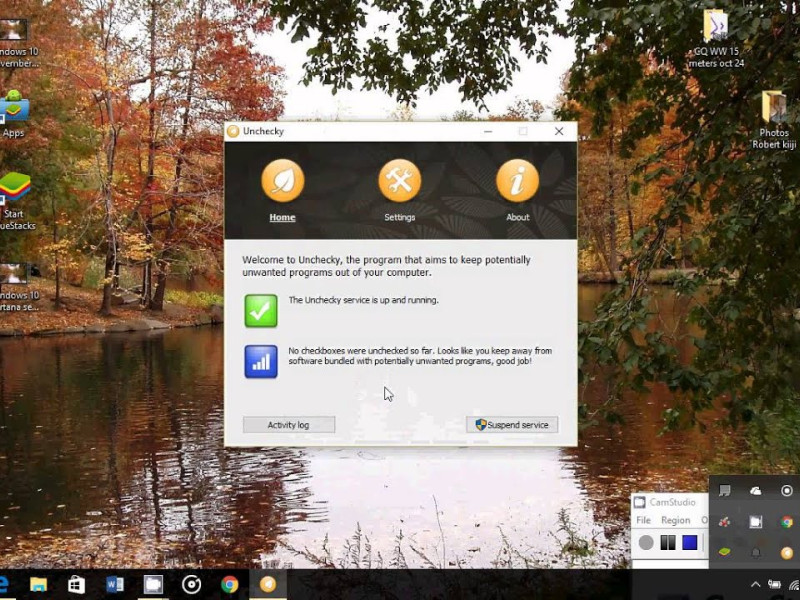Select the Unchecky taskbar button
This screenshot has height=600, width=800.
coord(268,585)
